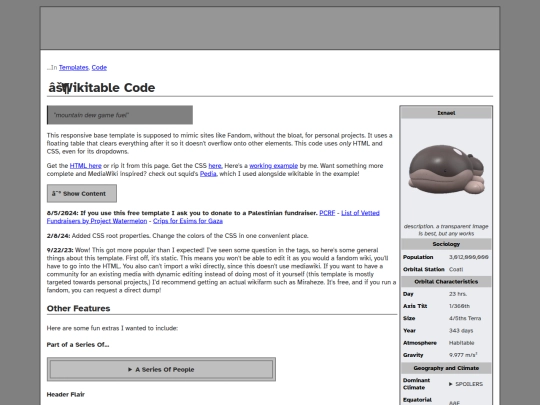Open the 'working example' link
This screenshot has width=540, height=405.
273,166
